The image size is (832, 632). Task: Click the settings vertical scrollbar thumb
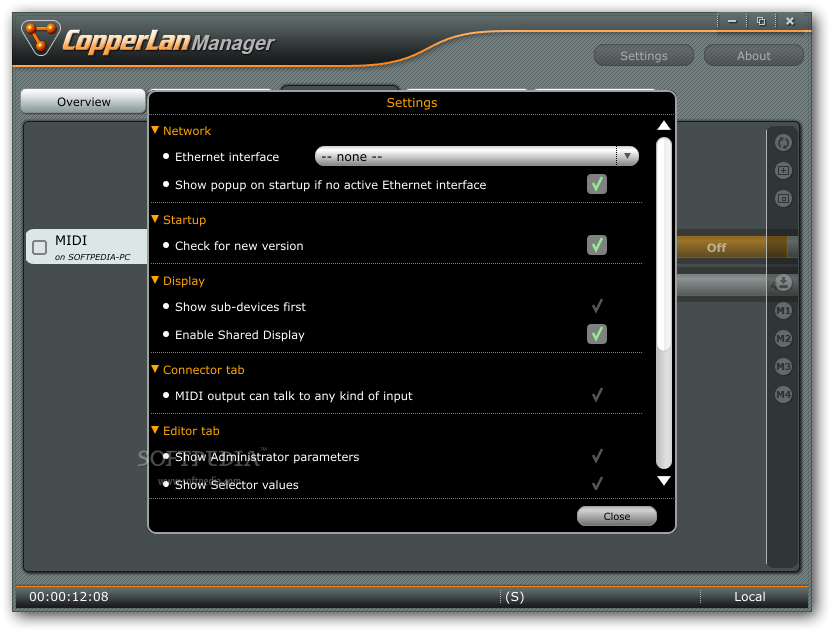(664, 243)
